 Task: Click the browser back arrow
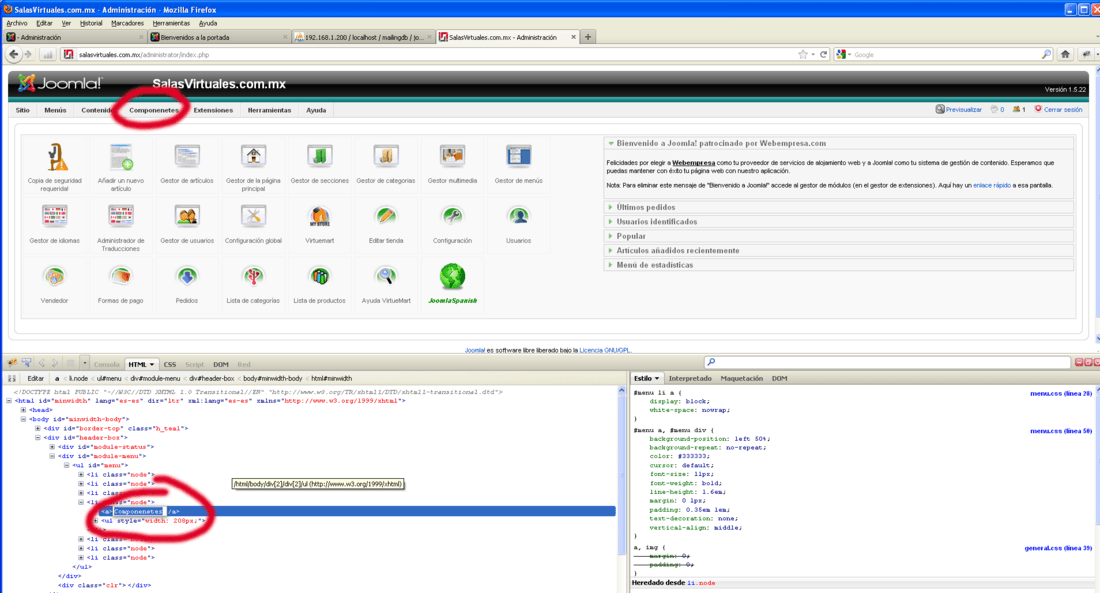[x=13, y=54]
